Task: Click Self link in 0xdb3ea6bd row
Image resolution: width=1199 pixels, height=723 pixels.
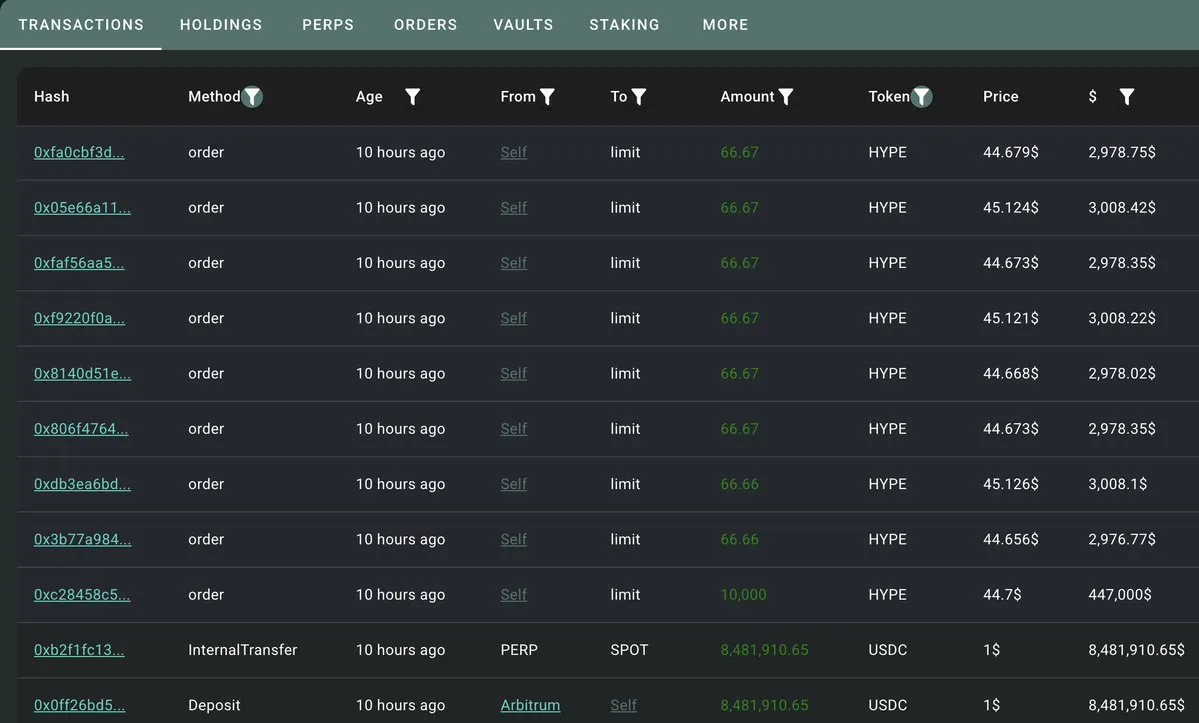Action: [x=513, y=484]
